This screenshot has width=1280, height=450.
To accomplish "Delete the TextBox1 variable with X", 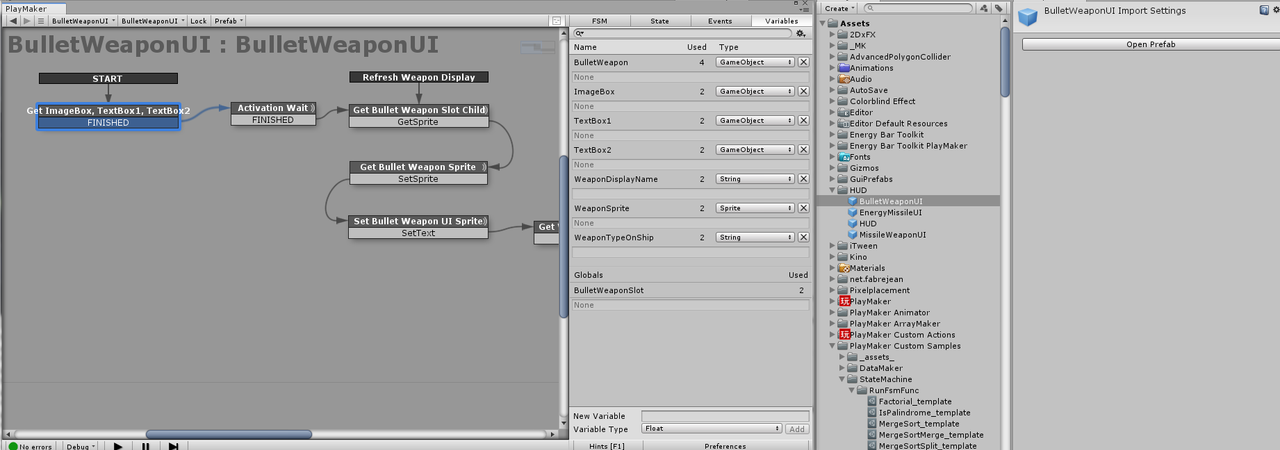I will click(x=803, y=120).
